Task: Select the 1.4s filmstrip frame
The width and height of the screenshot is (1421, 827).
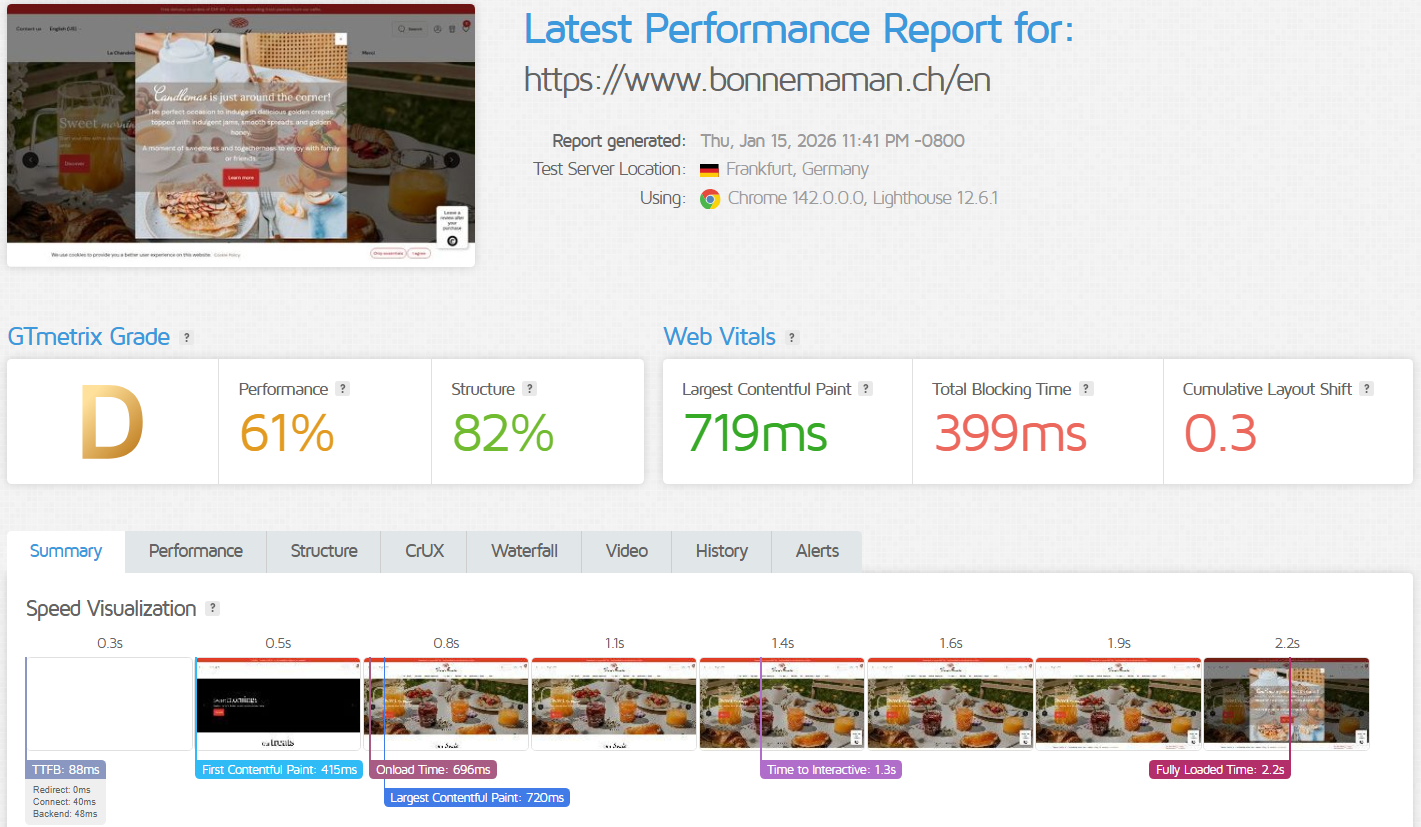Action: pos(782,704)
